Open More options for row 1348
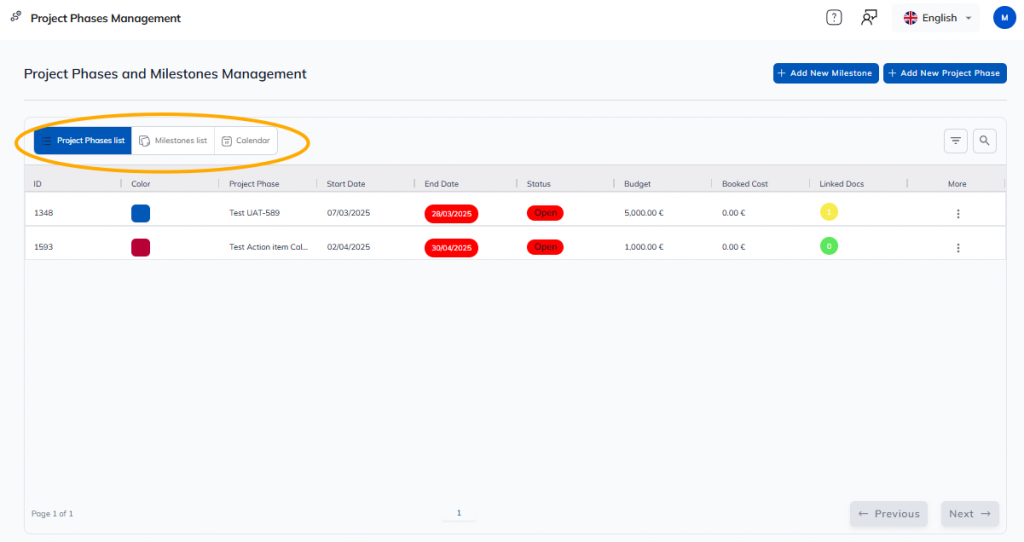Image resolution: width=1024 pixels, height=542 pixels. [957, 214]
